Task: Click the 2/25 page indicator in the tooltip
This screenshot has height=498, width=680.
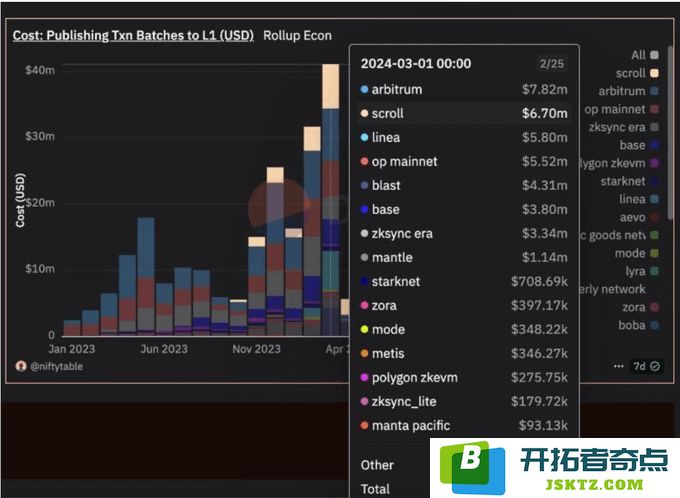Action: coord(552,64)
